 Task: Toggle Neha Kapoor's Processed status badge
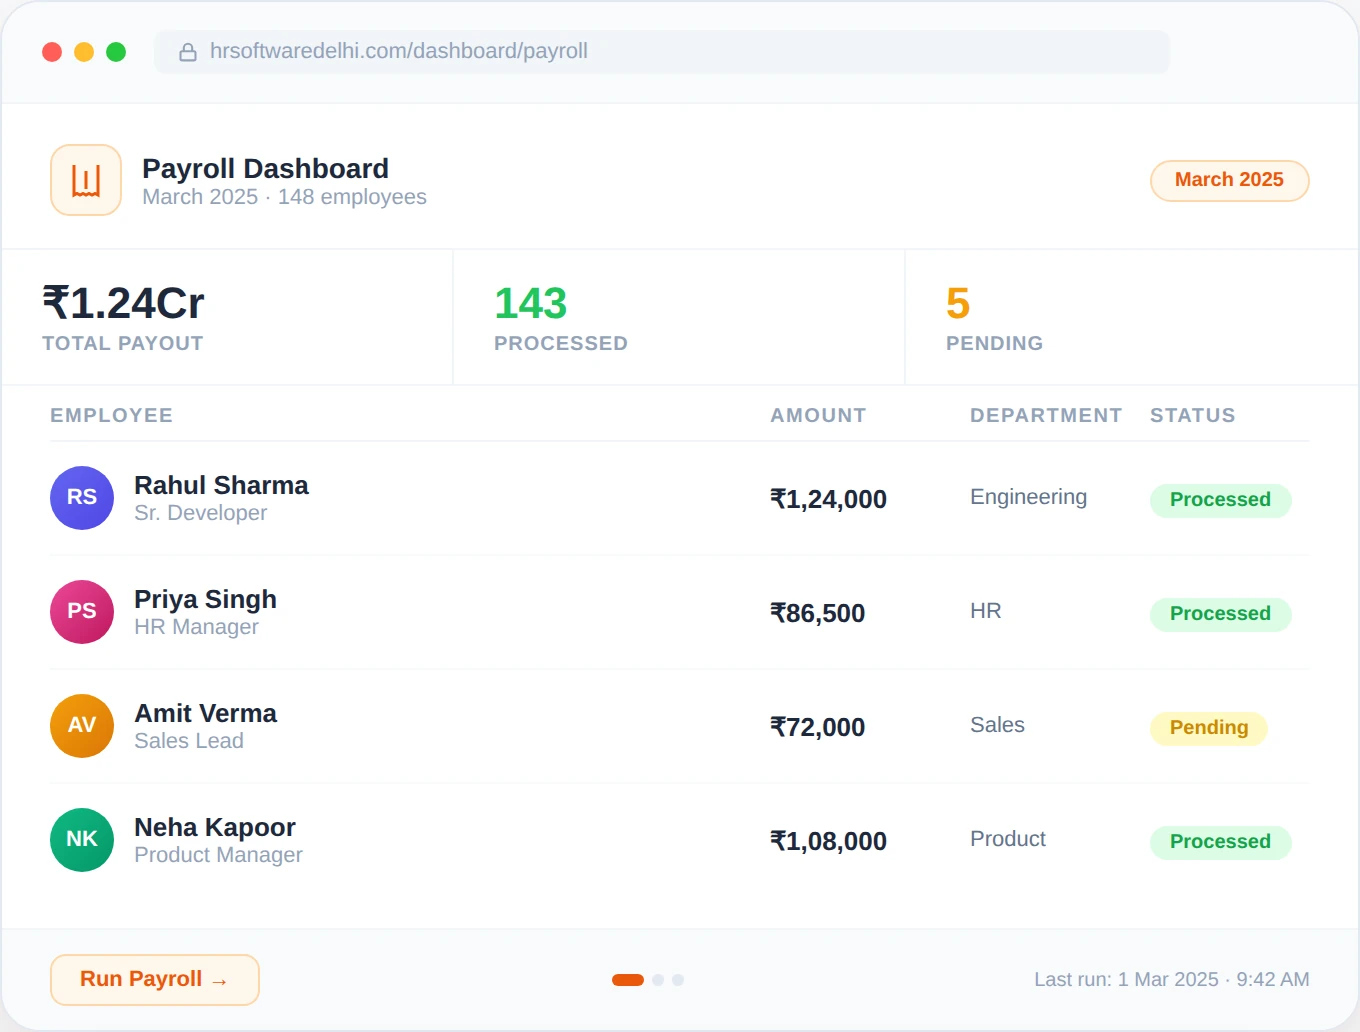tap(1220, 842)
